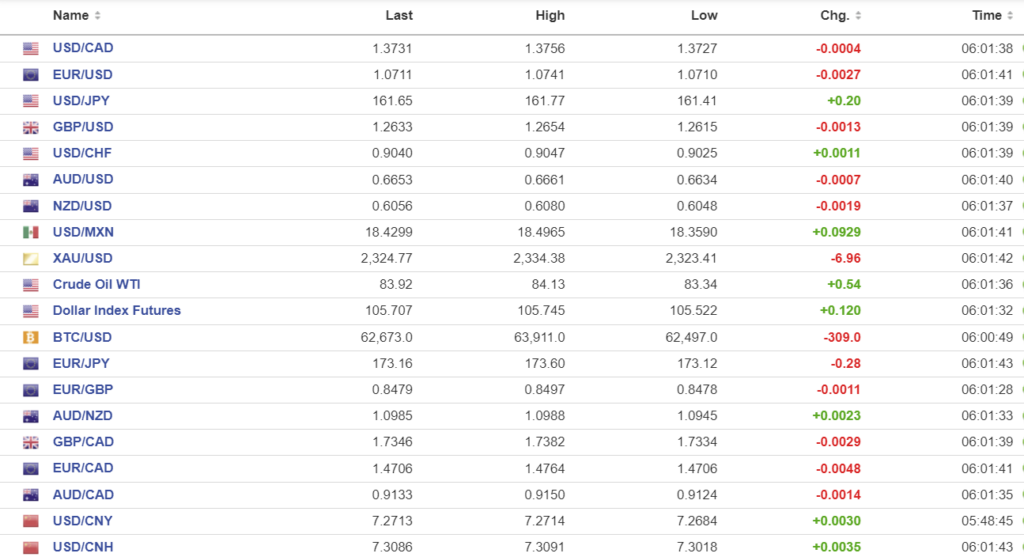Viewport: 1024px width, 557px height.
Task: Click the EU flag next to EUR/USD
Action: coord(31,75)
